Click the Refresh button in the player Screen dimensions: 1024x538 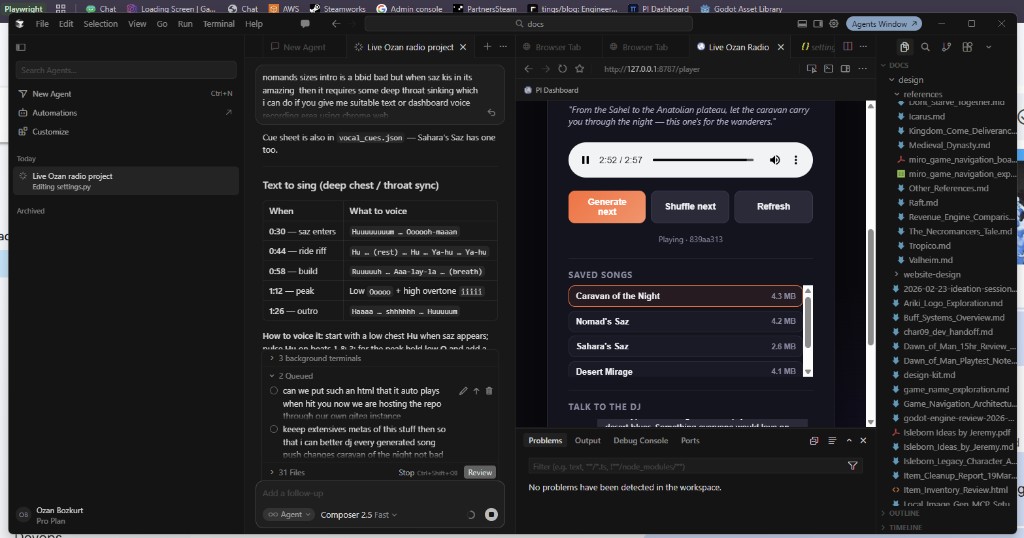pyautogui.click(x=773, y=206)
